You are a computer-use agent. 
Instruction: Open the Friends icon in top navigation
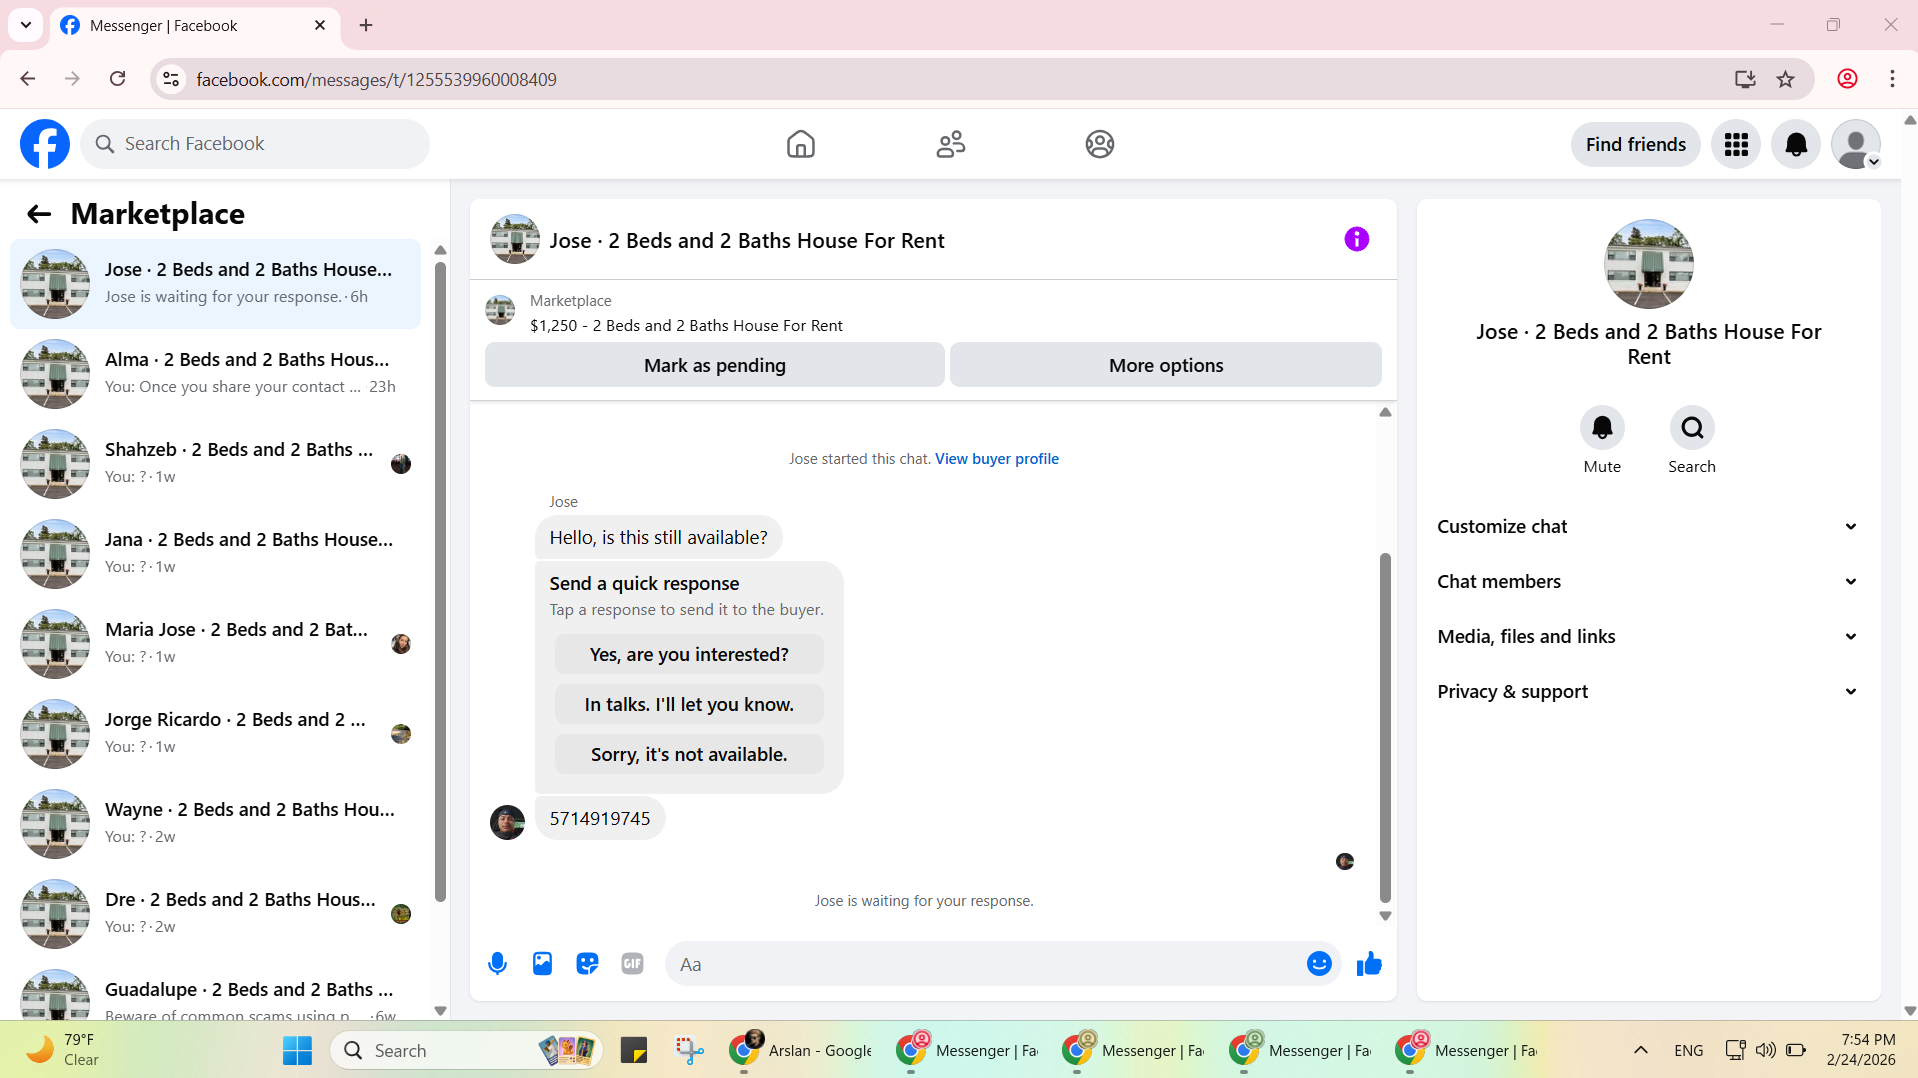(950, 144)
